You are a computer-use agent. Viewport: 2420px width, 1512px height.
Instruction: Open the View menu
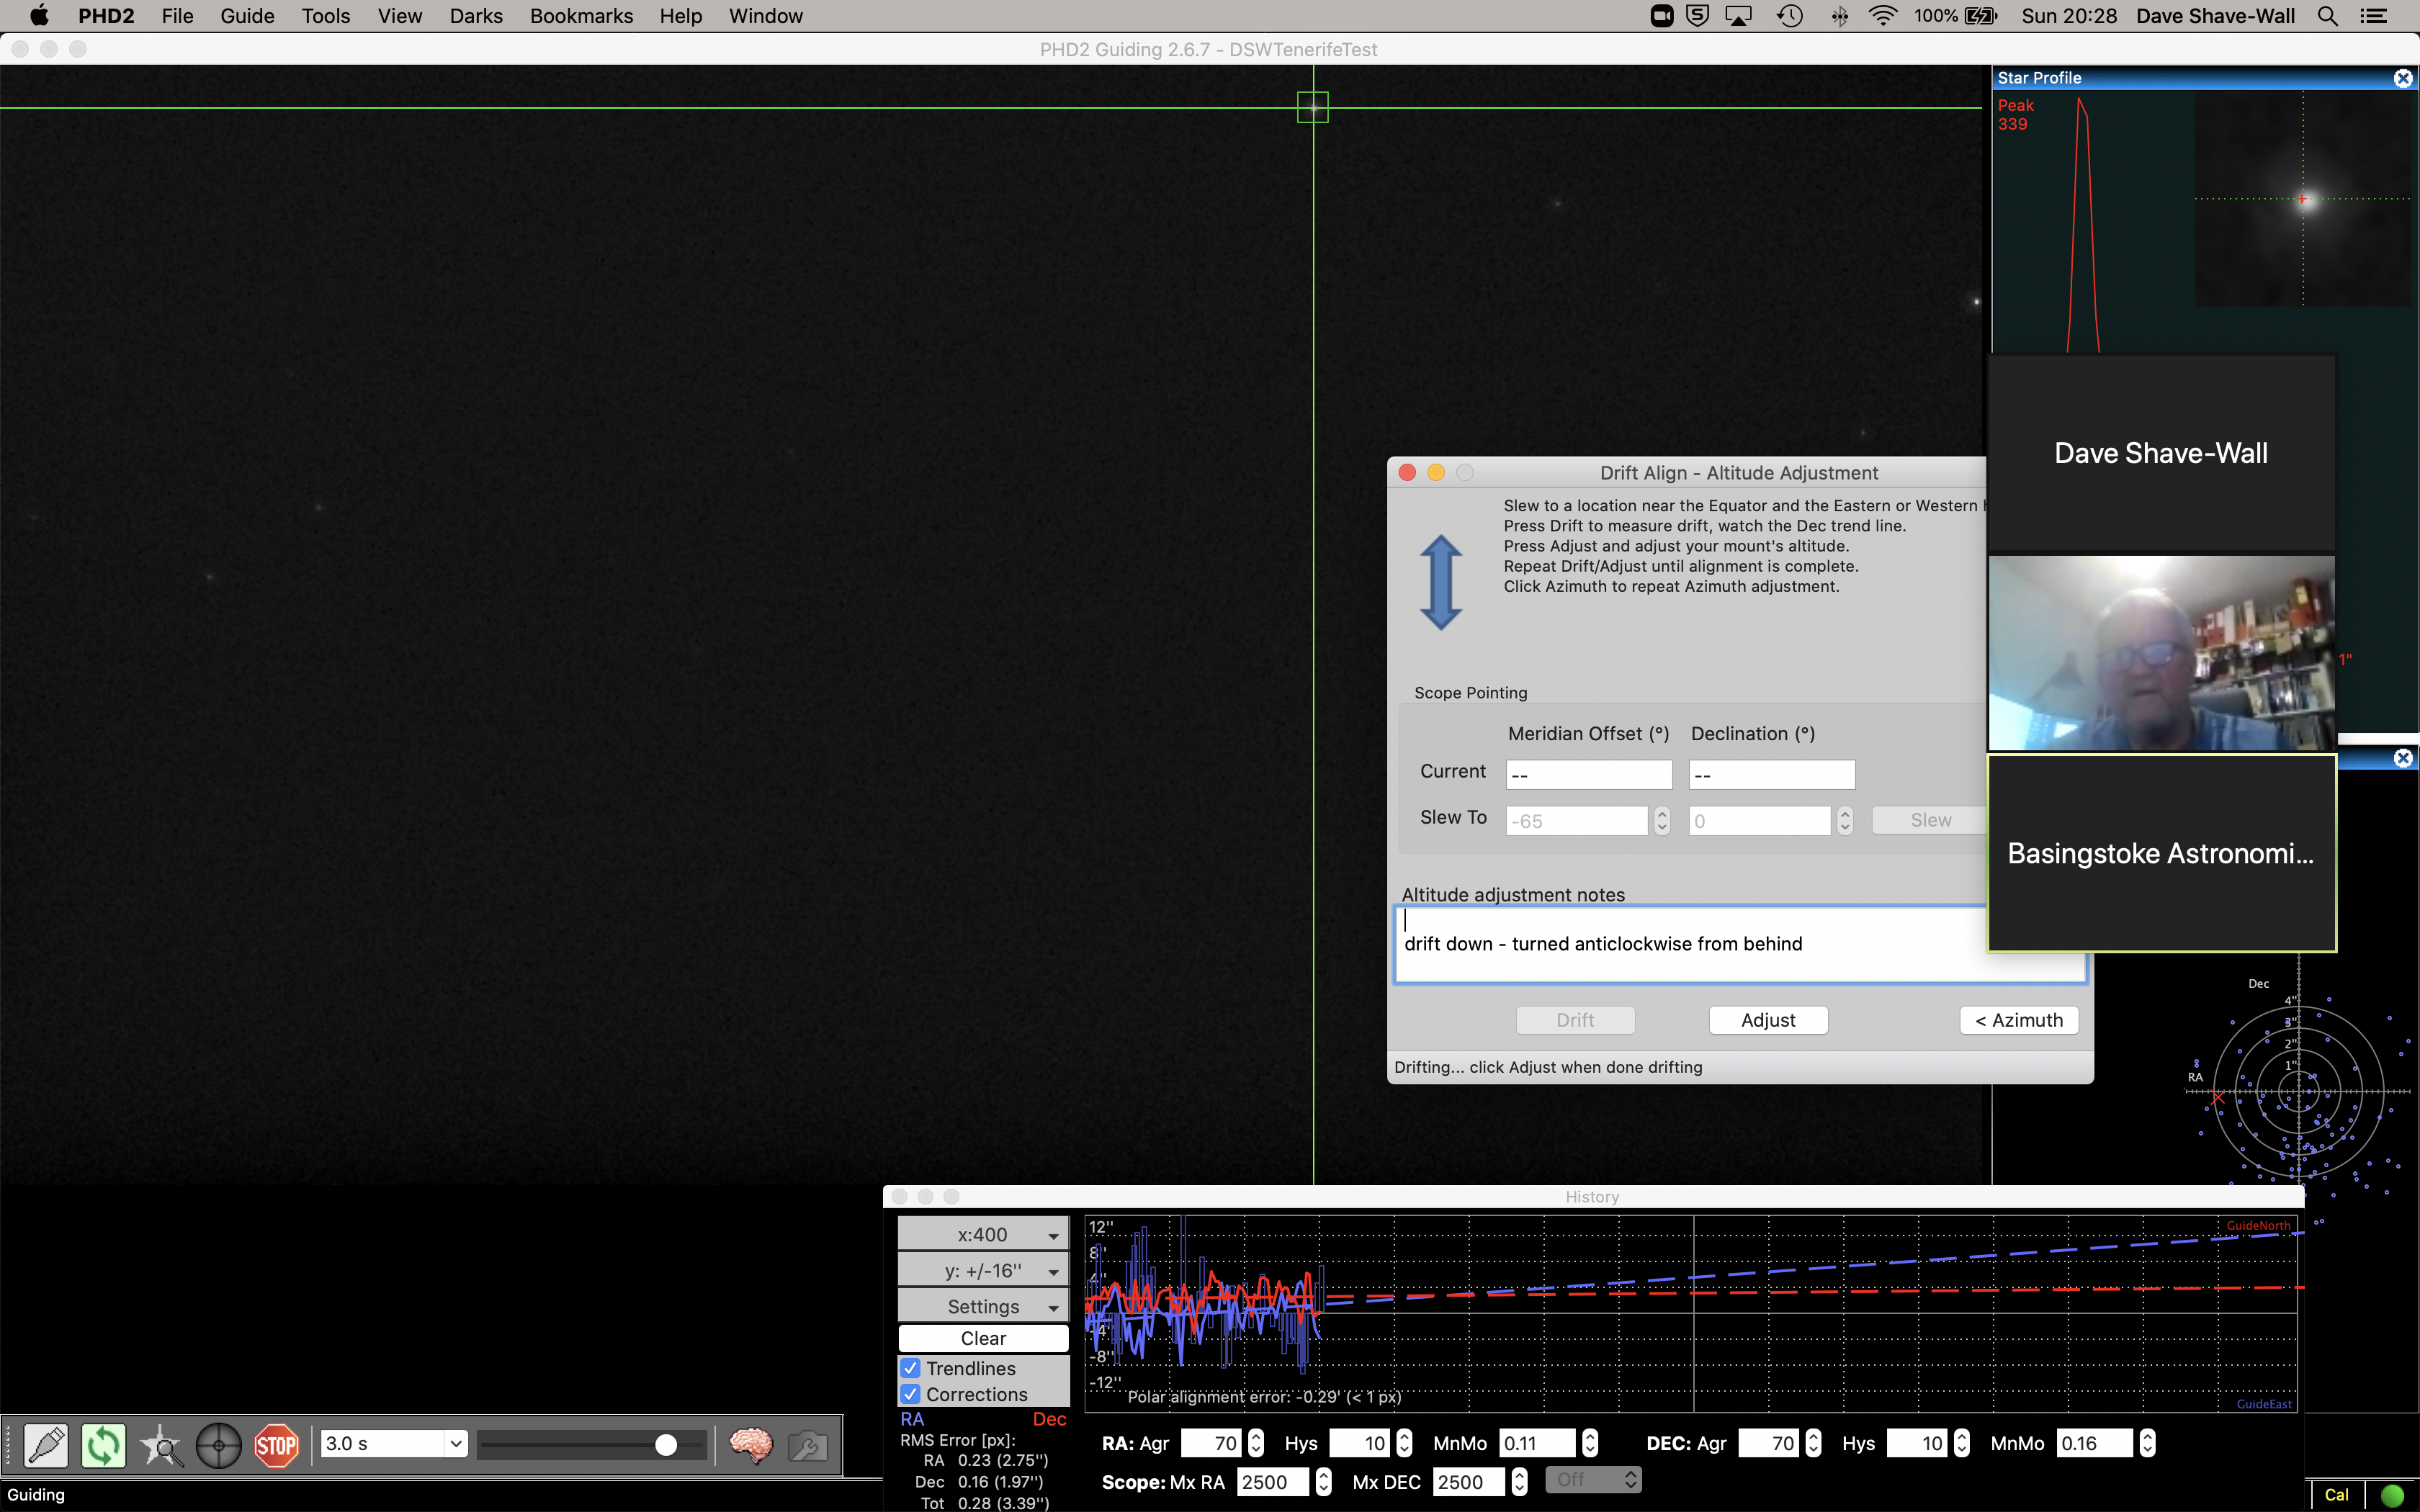pos(400,16)
